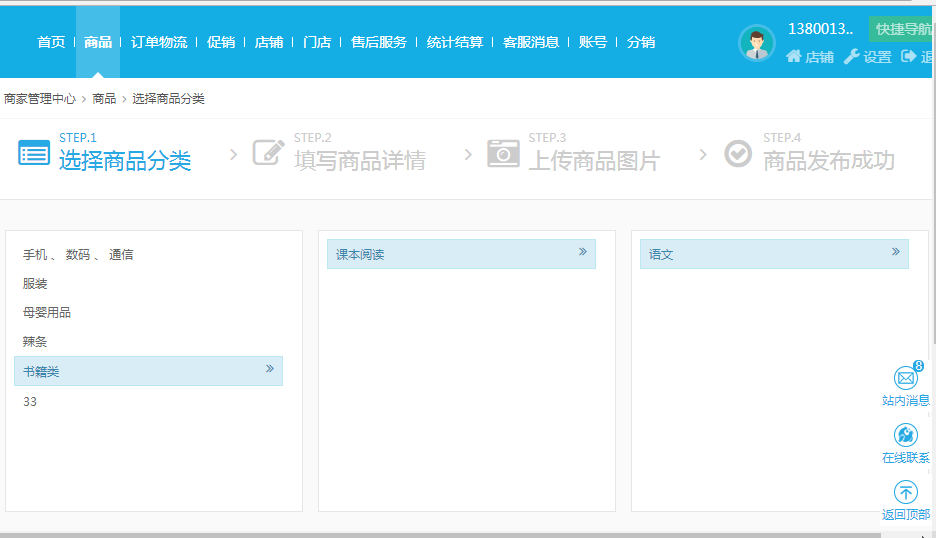This screenshot has width=936, height=538.
Task: Open 设置 wrench icon
Action: click(851, 57)
